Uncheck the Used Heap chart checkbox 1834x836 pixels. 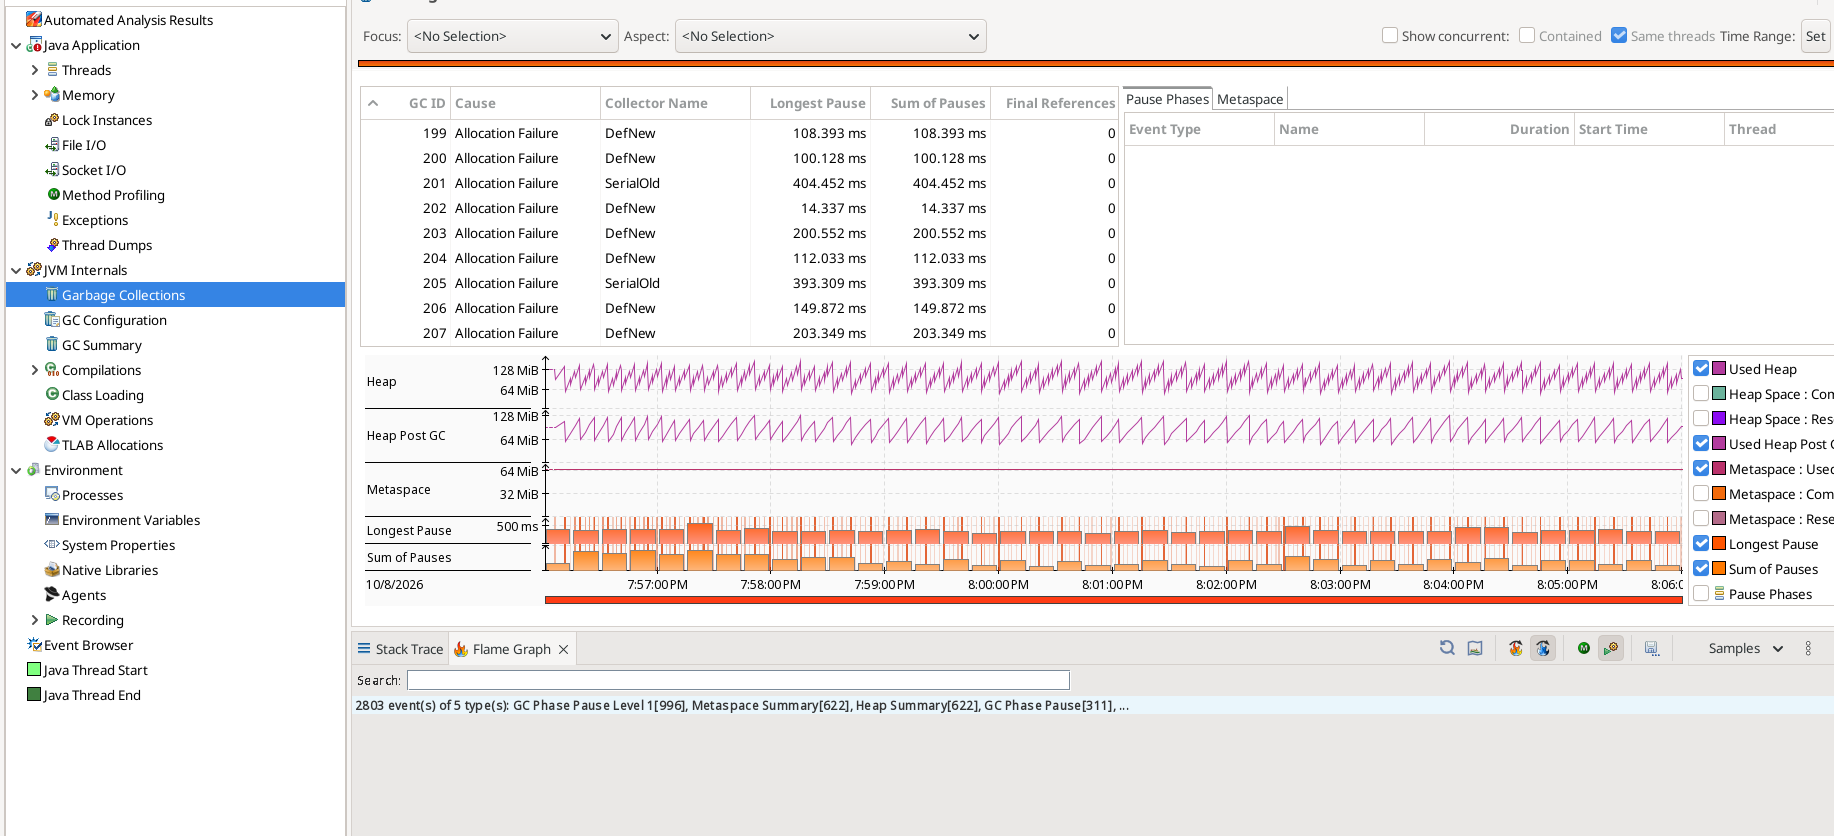[x=1701, y=368]
